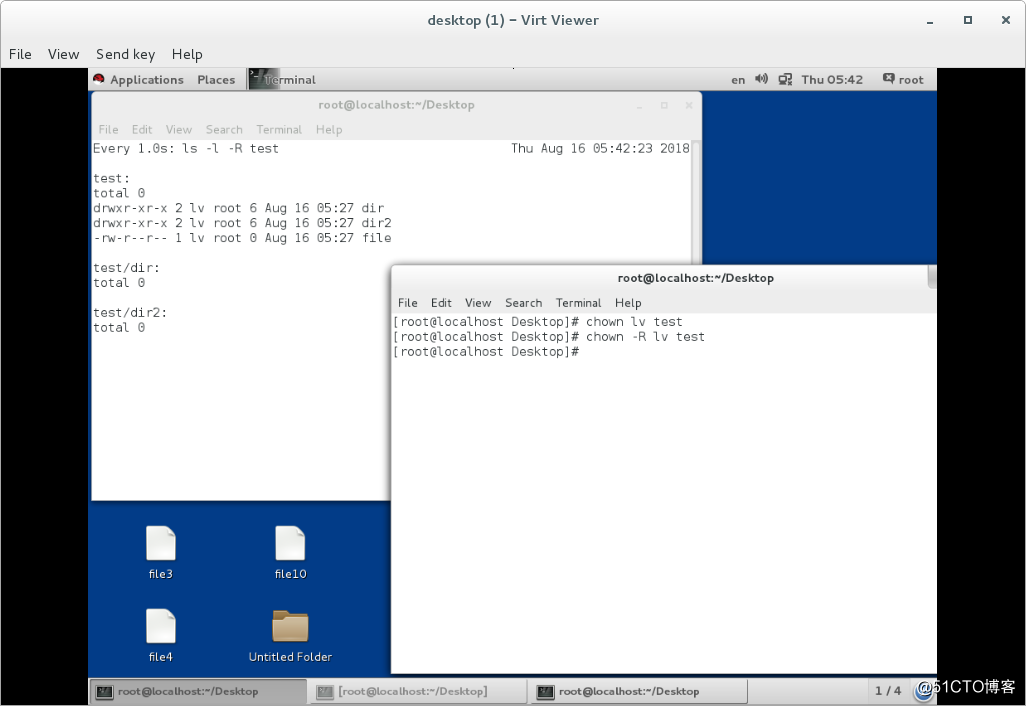Click the background terminal title bar
Image resolution: width=1026 pixels, height=706 pixels.
[396, 105]
